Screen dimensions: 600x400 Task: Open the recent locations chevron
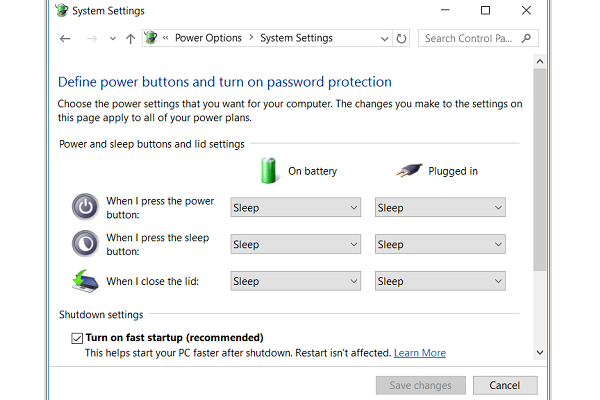[x=112, y=38]
